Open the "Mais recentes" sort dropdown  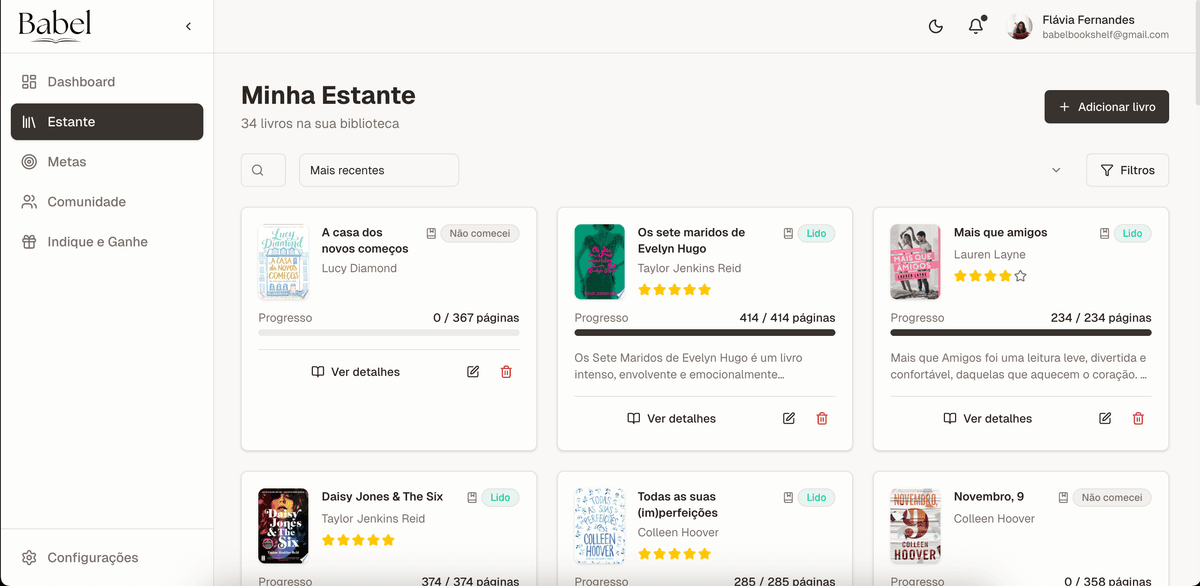pyautogui.click(x=378, y=170)
